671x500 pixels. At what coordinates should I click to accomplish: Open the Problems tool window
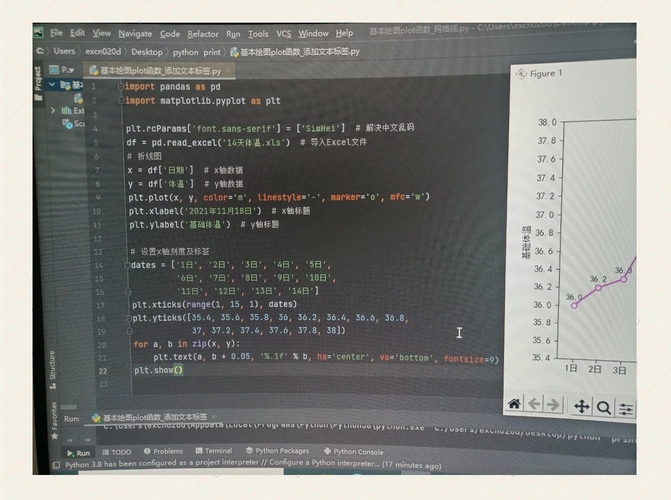pos(163,451)
